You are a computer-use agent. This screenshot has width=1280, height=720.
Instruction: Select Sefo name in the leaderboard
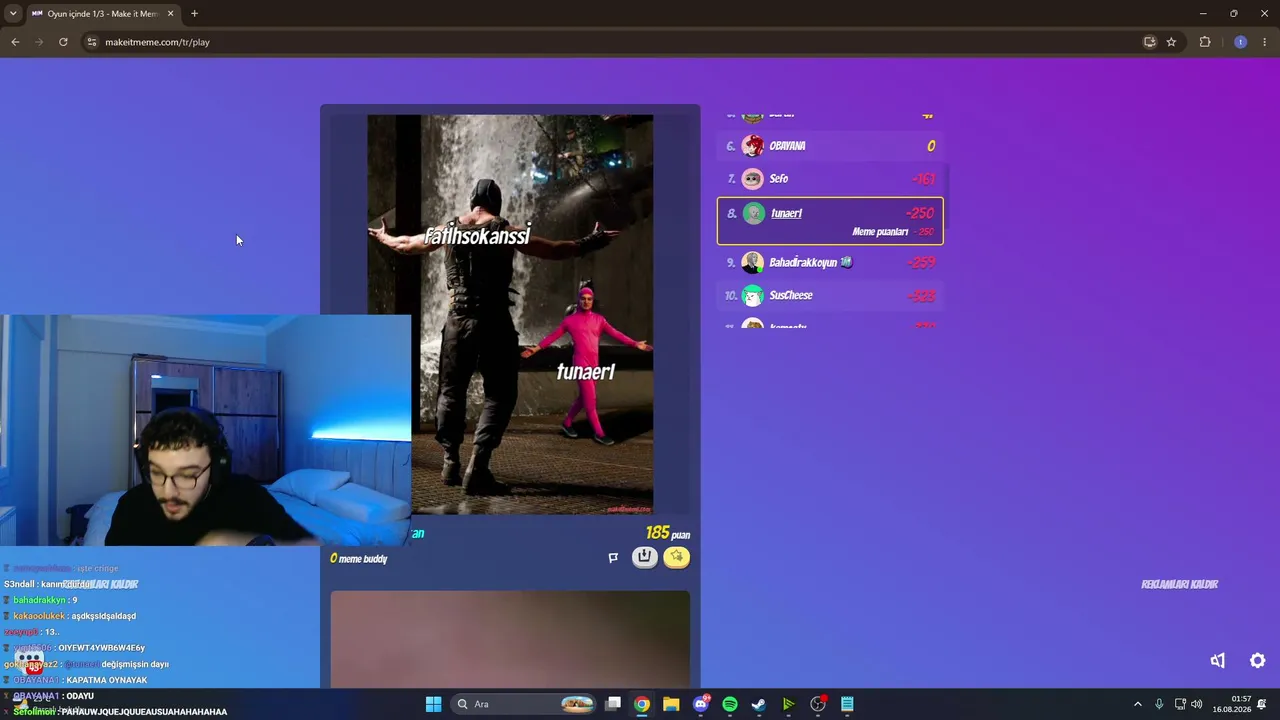[779, 179]
